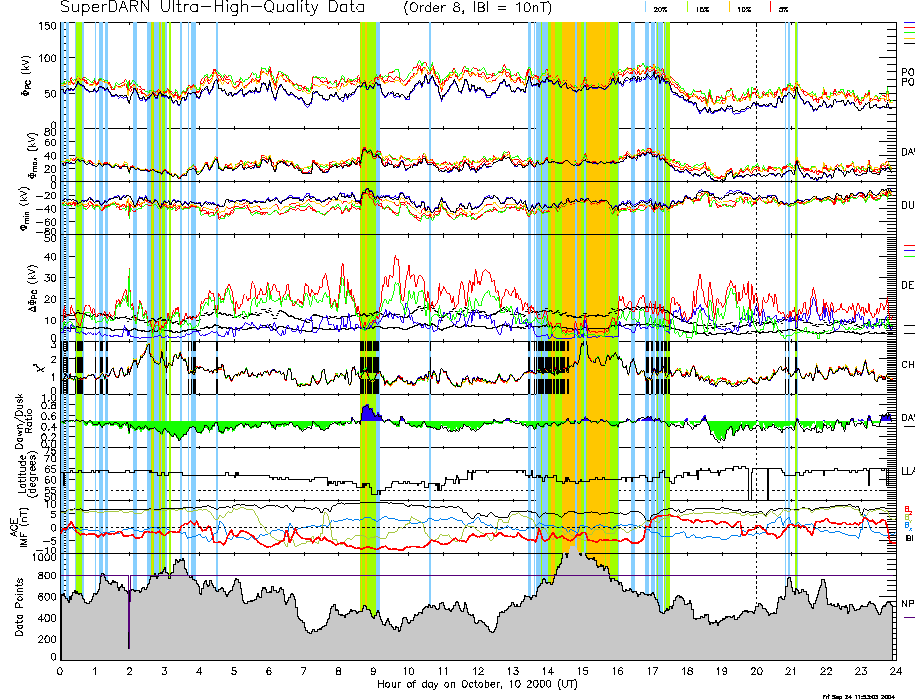This screenshot has height=700, width=915.
Task: Click the hour 12 tick label
Action: click(478, 671)
